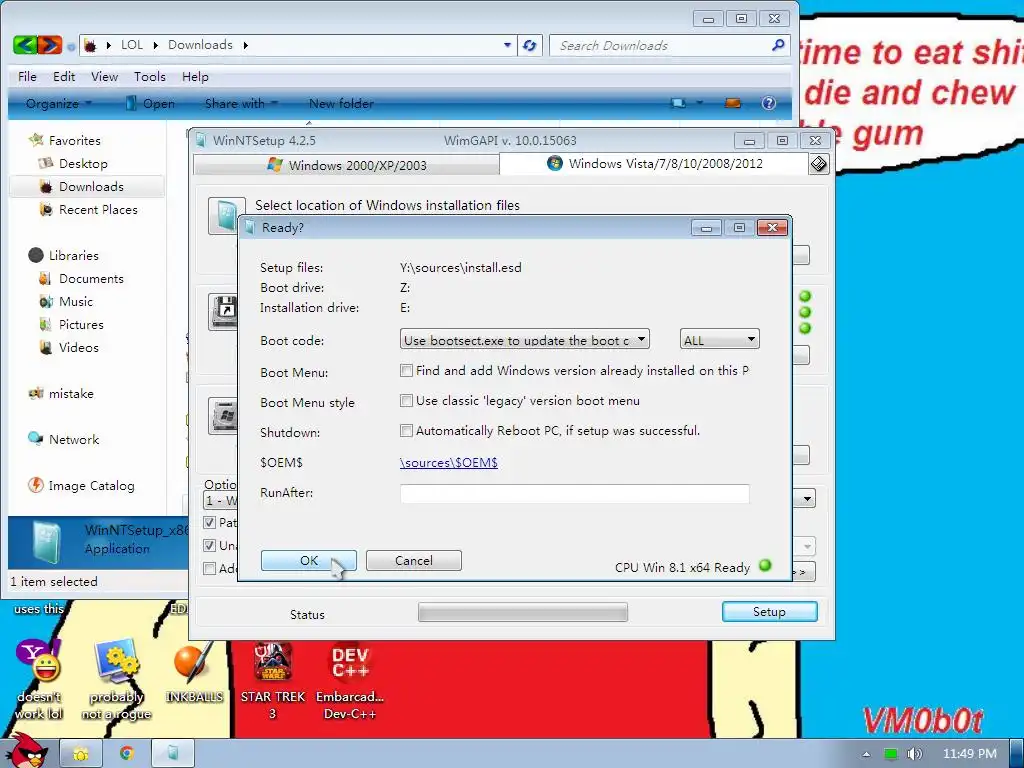The height and width of the screenshot is (768, 1024).
Task: Enable Find and add Windows version checkbox
Action: 406,371
